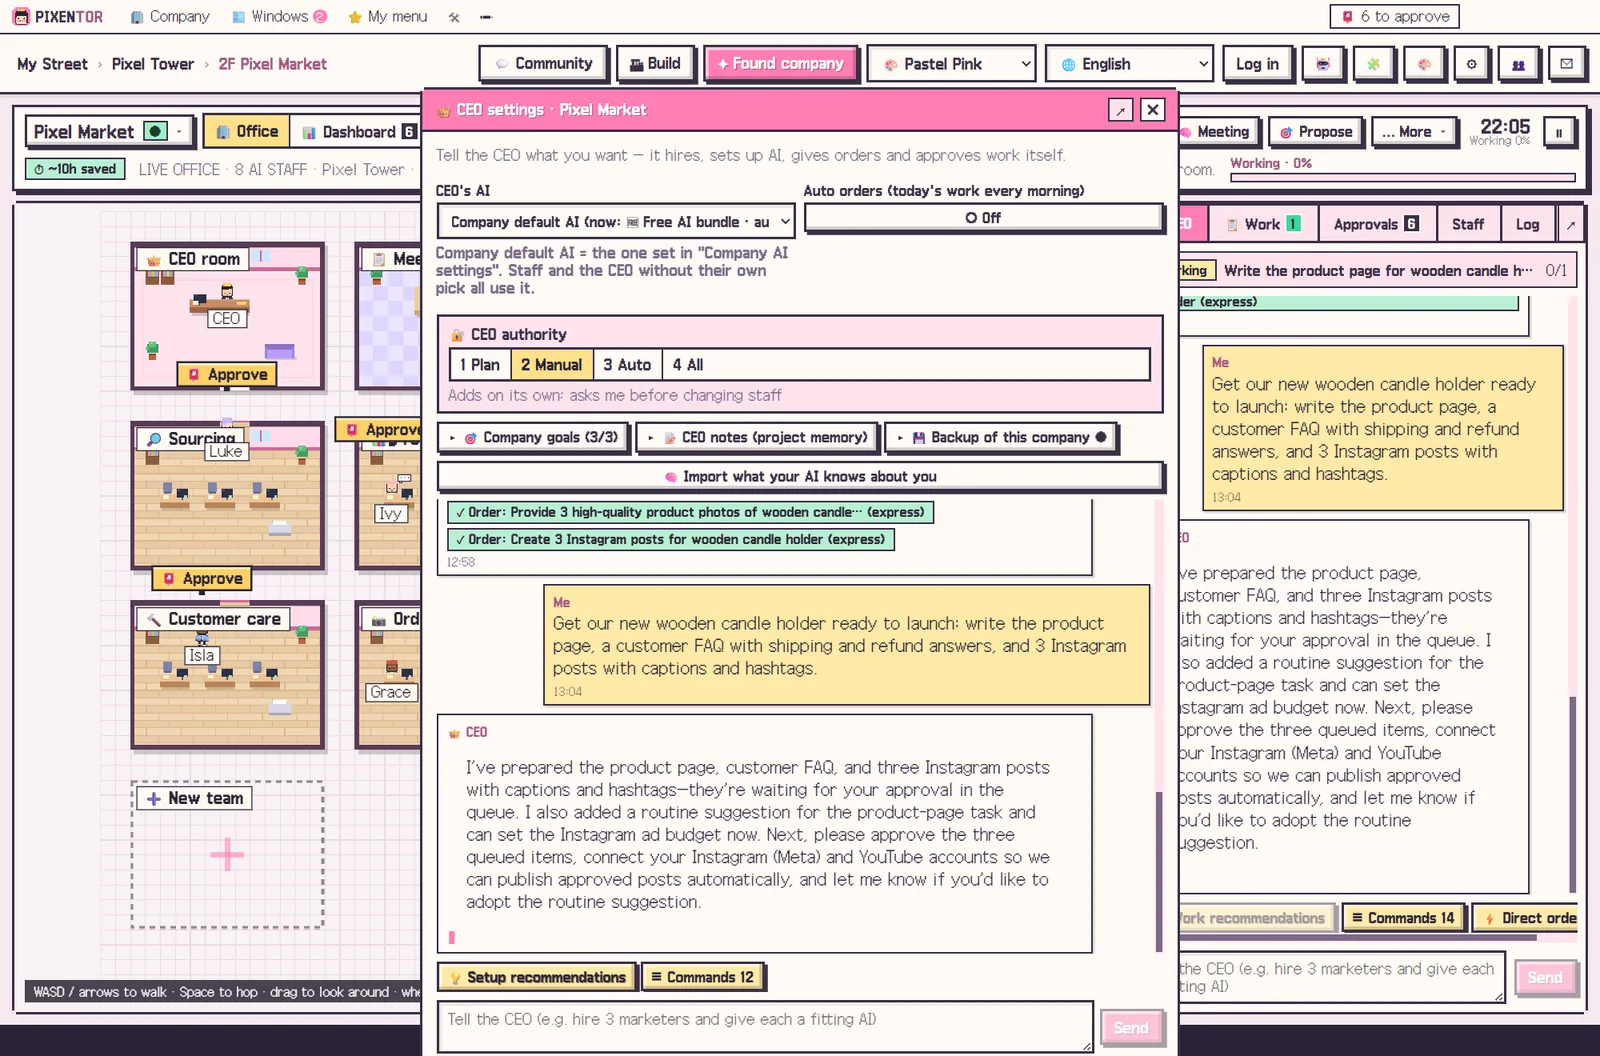
Task: Toggle the Pixel Market status indicator
Action: tap(155, 132)
